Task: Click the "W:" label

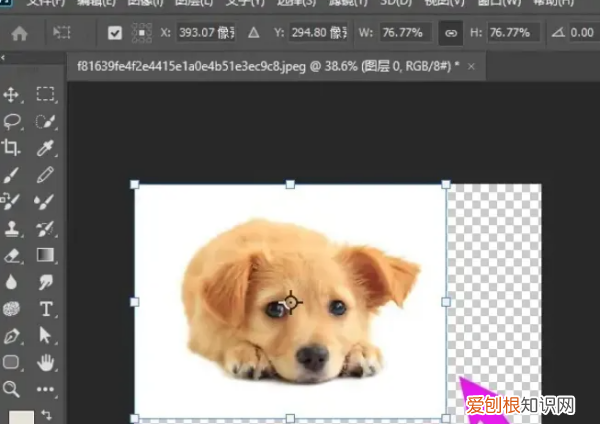Action: (365, 33)
